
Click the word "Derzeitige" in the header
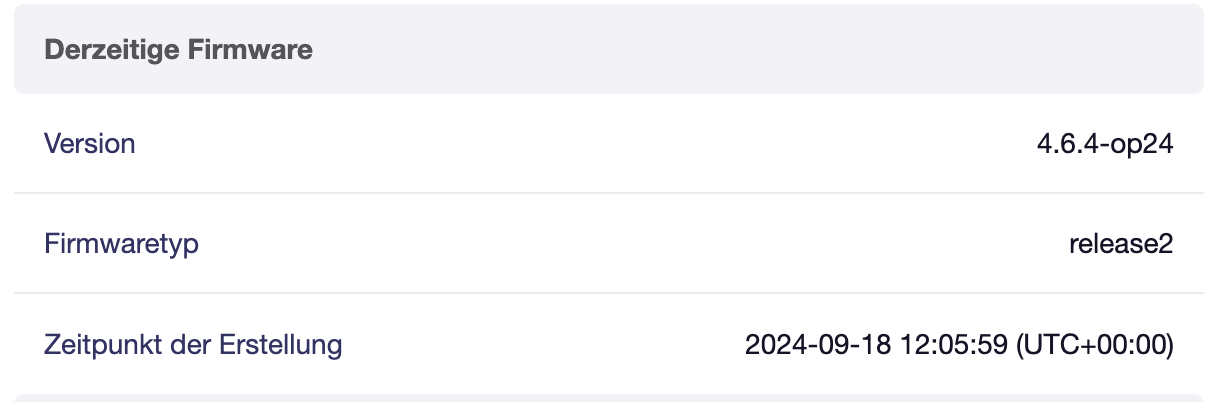[112, 50]
